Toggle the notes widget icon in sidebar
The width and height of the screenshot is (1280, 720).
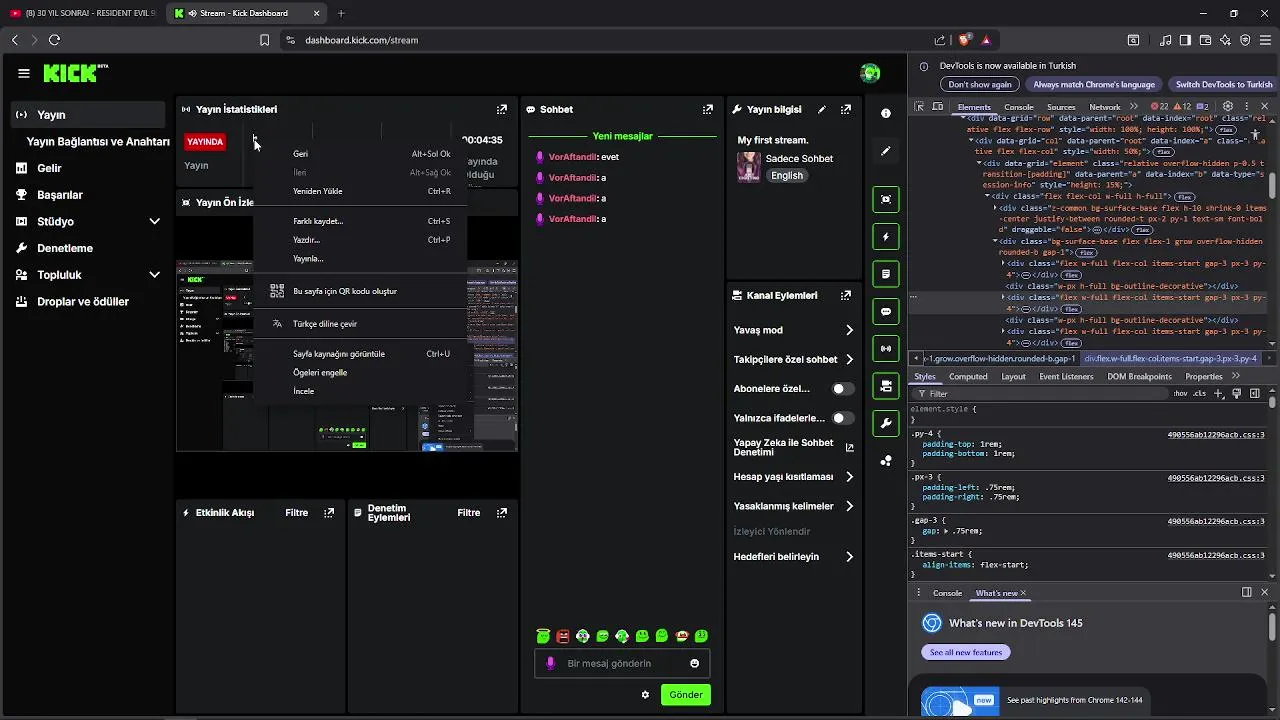[x=886, y=274]
